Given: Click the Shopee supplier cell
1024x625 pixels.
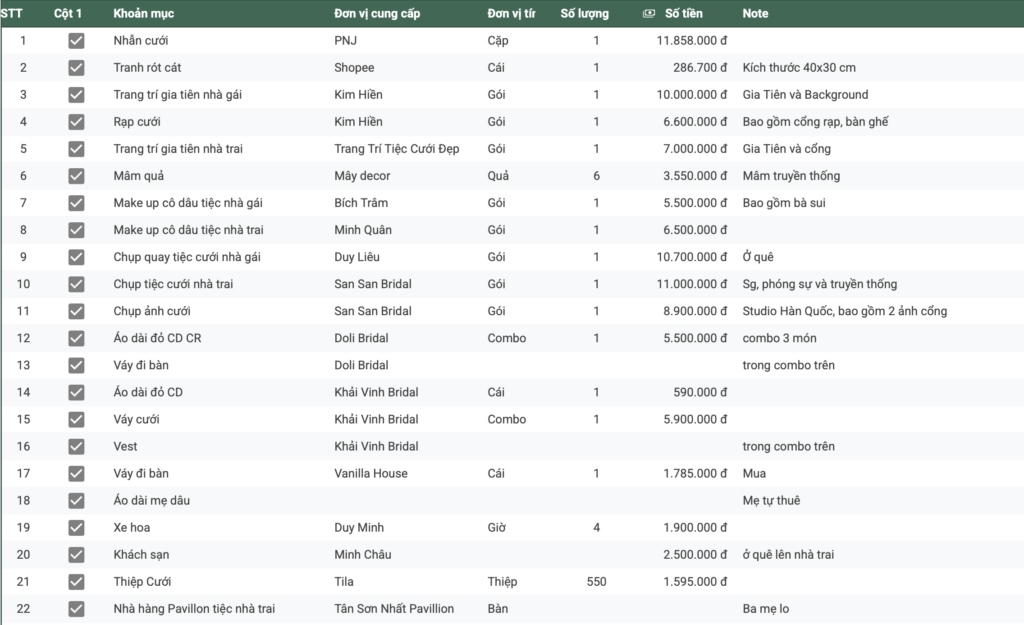Looking at the screenshot, I should (354, 67).
